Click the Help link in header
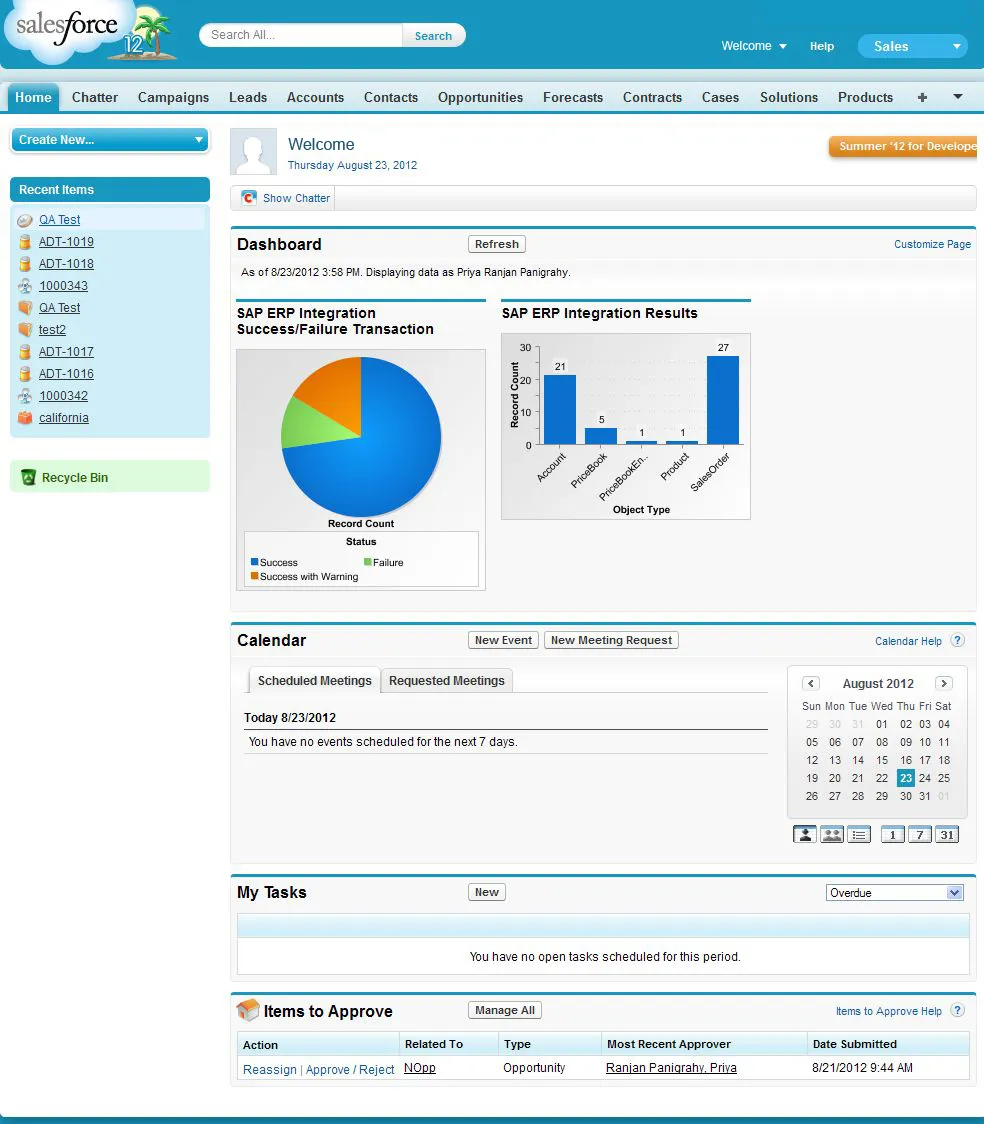The height and width of the screenshot is (1124, 984). (822, 46)
